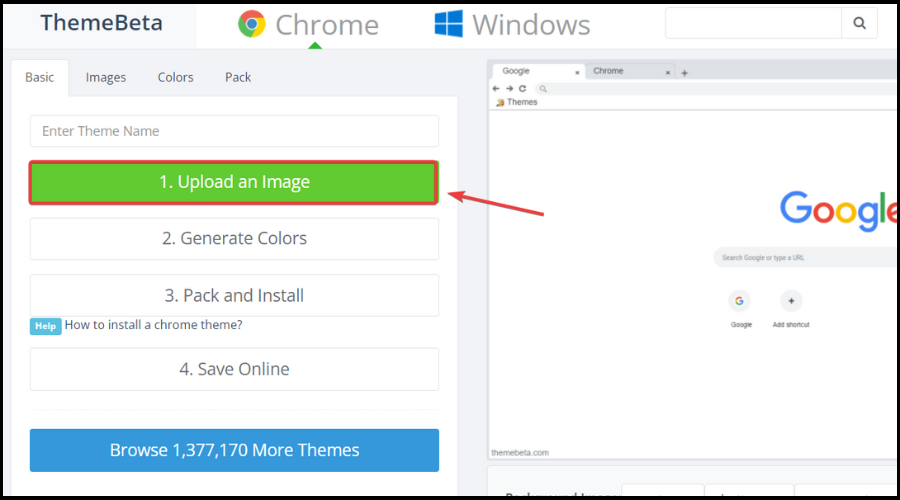Click the forward arrow in preview browser
The height and width of the screenshot is (500, 900).
[509, 88]
